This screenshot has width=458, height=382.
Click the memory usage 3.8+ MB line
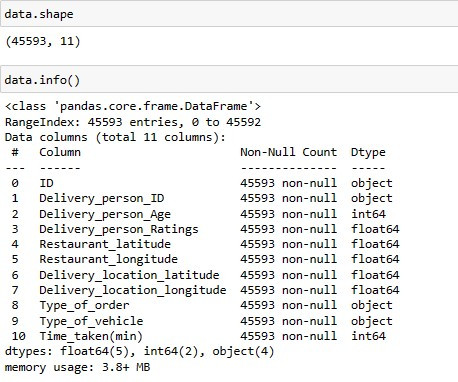pyautogui.click(x=78, y=367)
